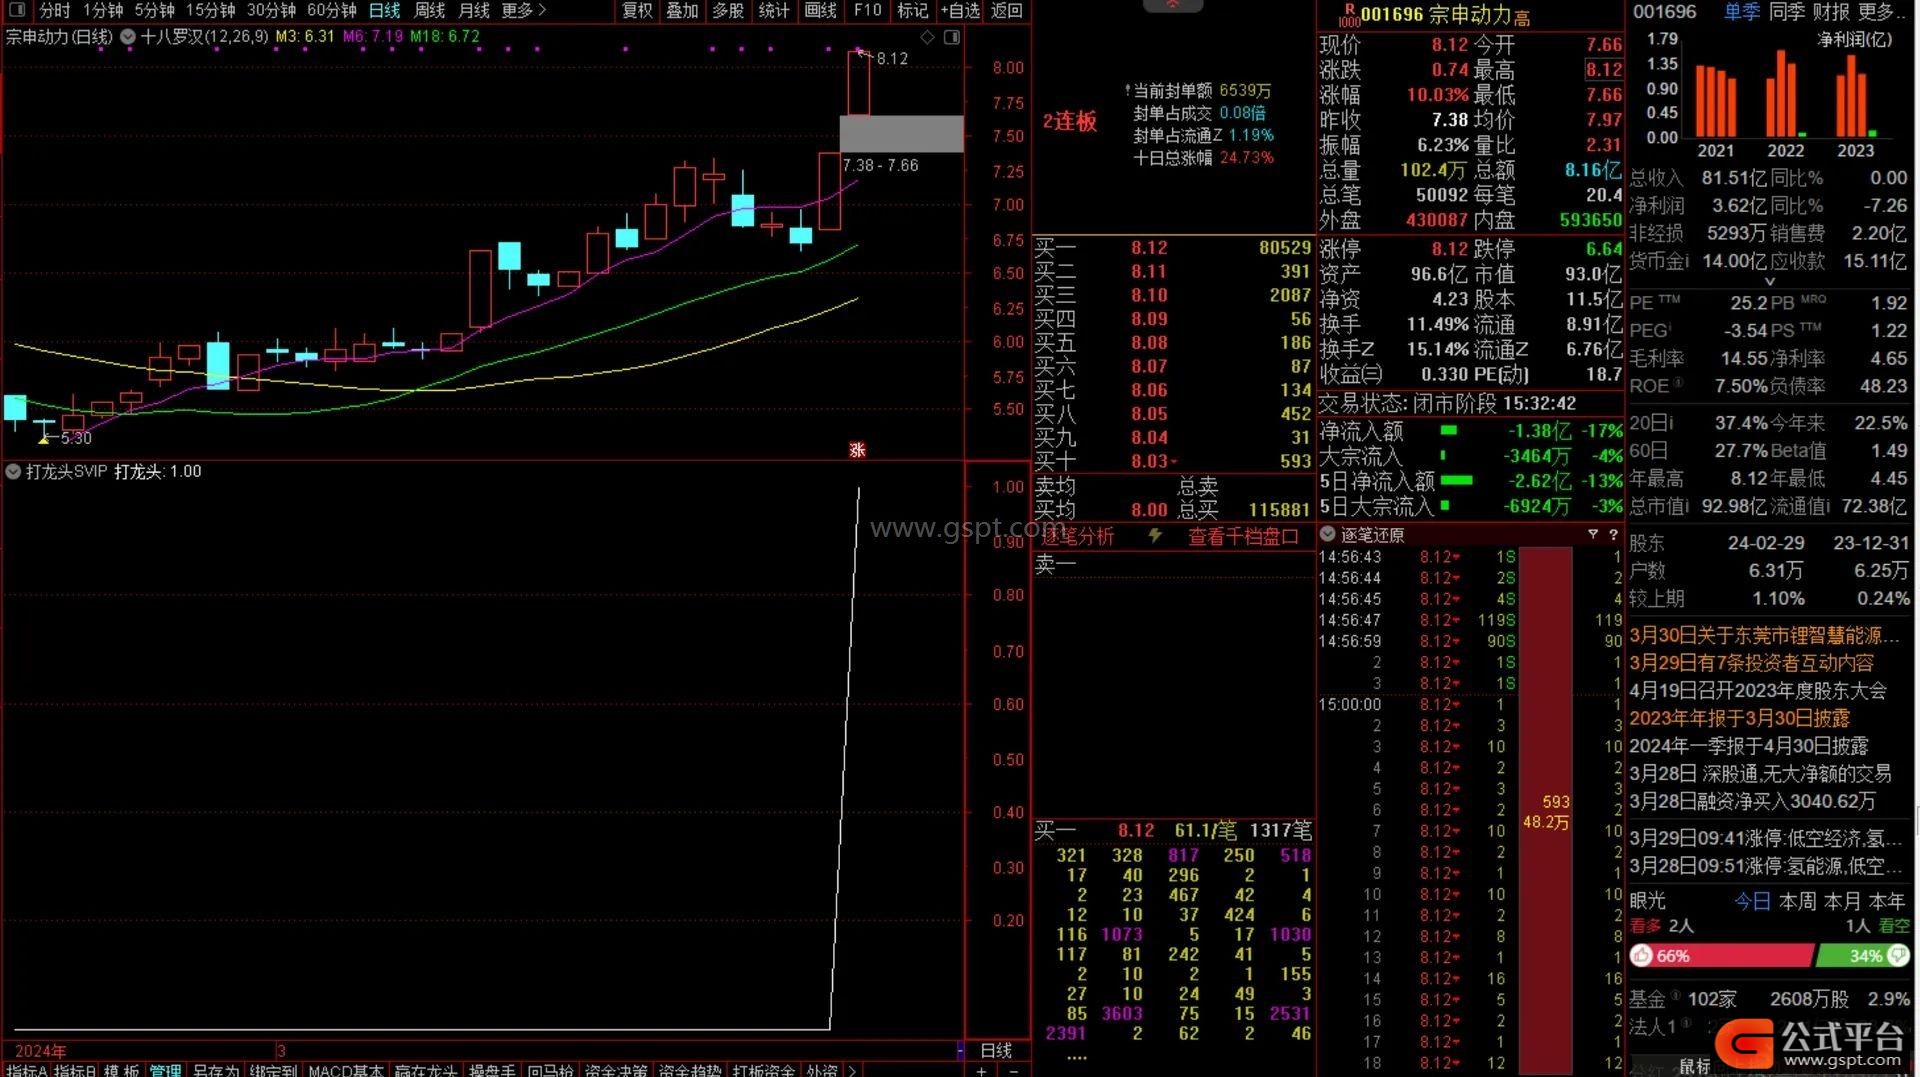Click the yellow marker at 5.30 low
The image size is (1920, 1077).
43,438
